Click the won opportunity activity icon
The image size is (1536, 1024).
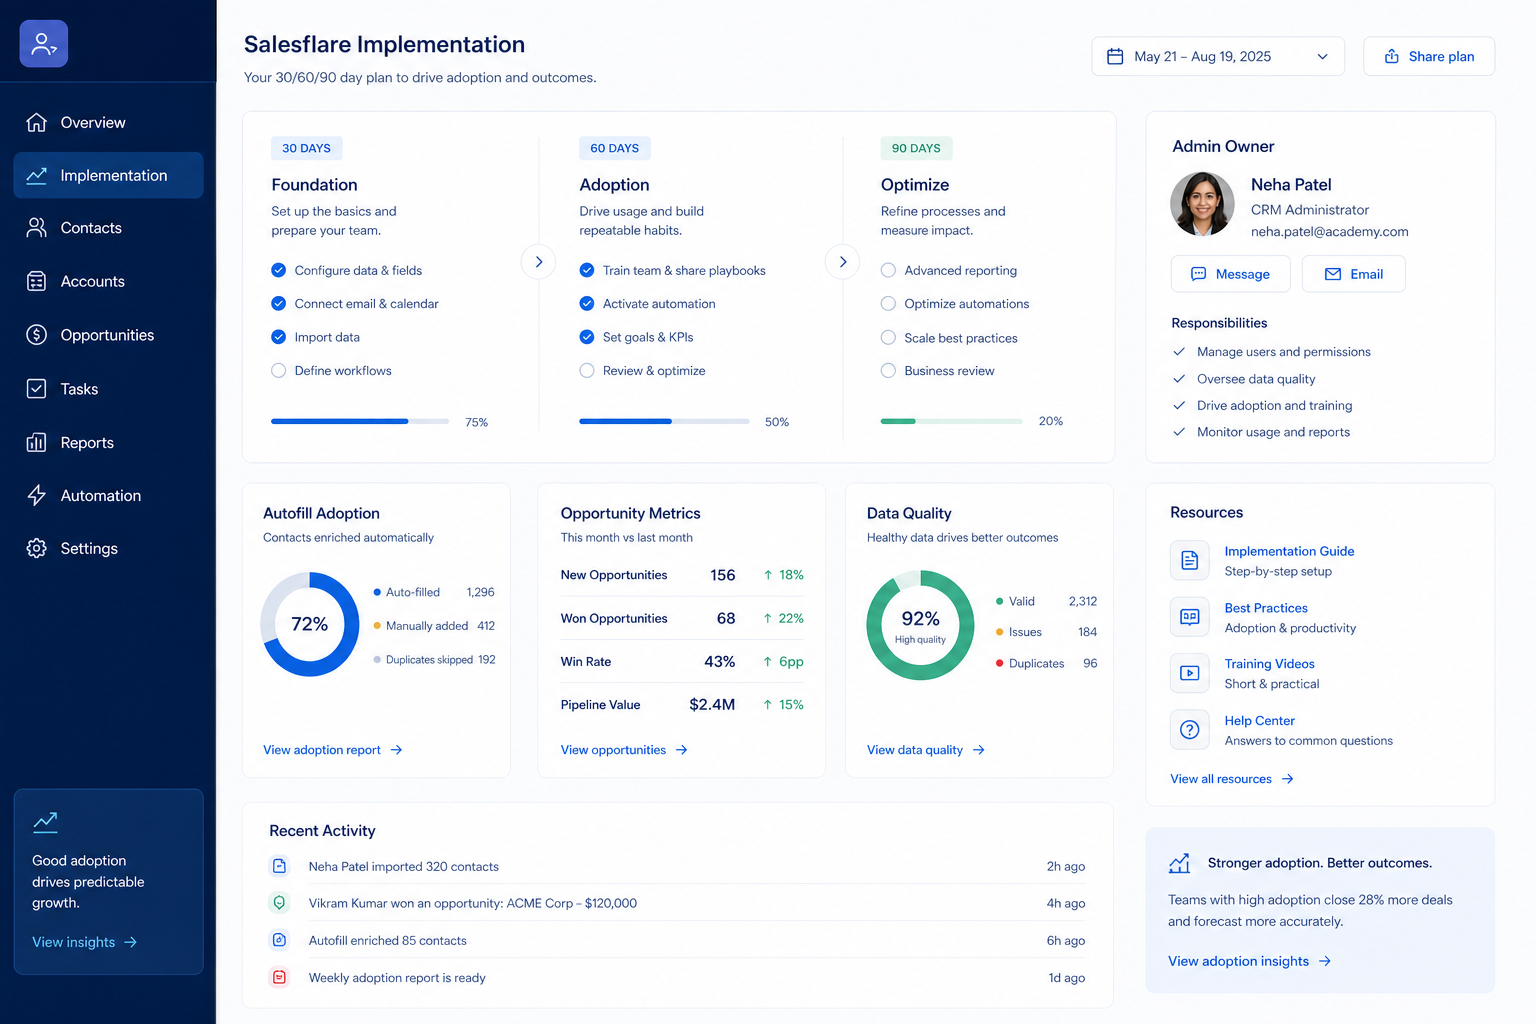[280, 903]
